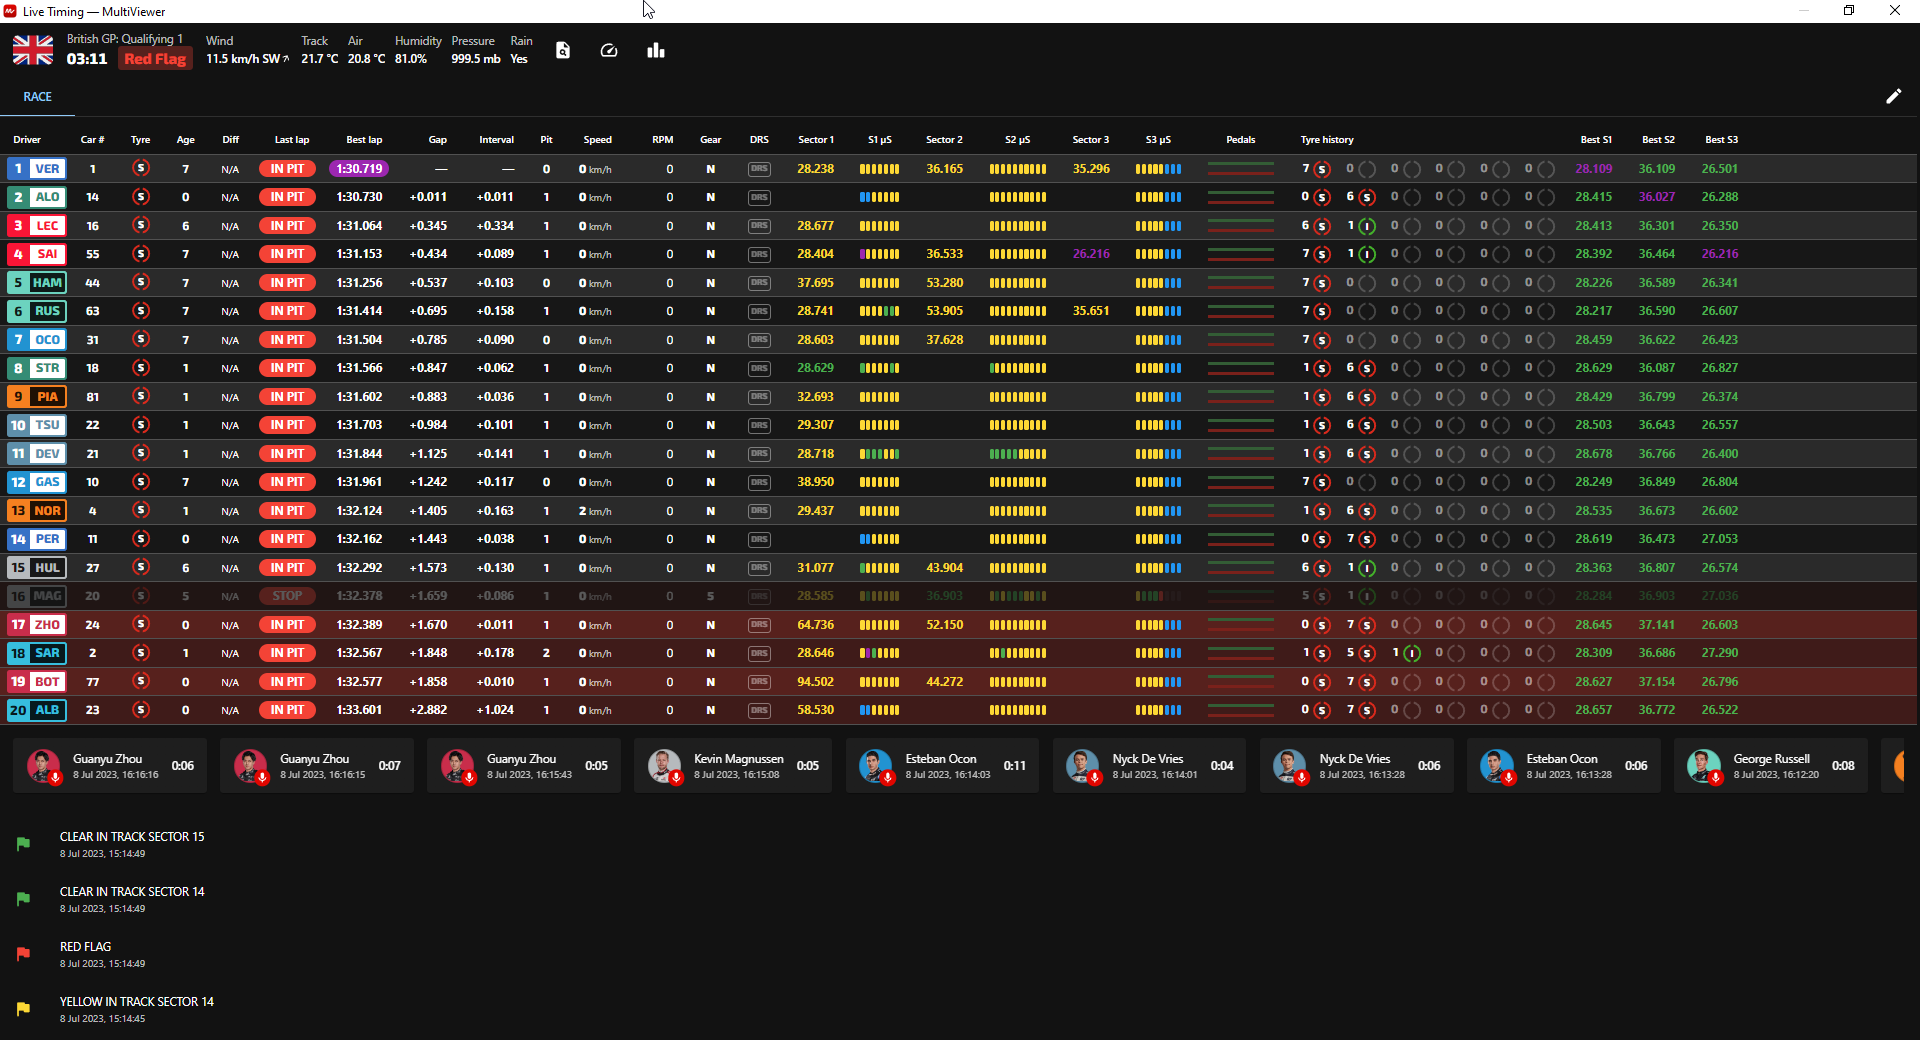The width and height of the screenshot is (1920, 1040).
Task: Play Kevin Magnussen's team radio clip
Action: coord(665,766)
